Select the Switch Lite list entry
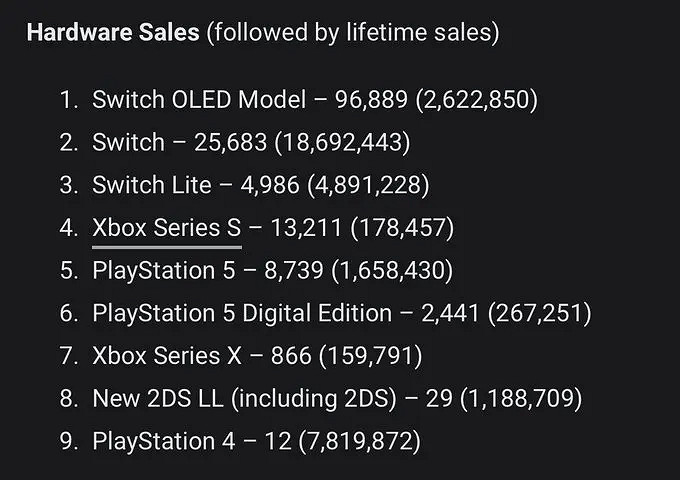680x480 pixels. (152, 185)
